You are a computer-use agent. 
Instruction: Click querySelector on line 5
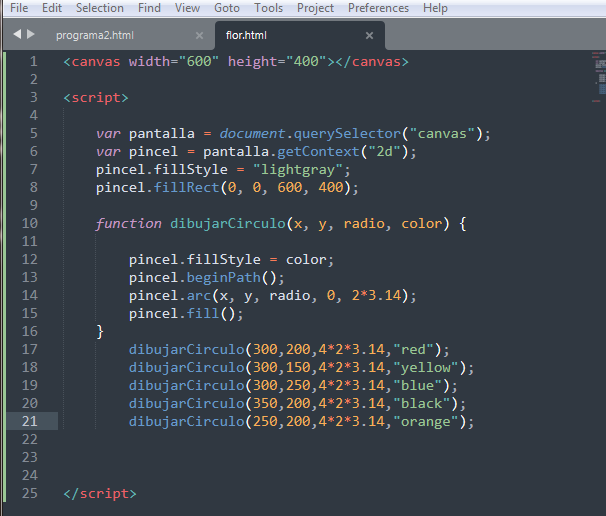click(347, 134)
